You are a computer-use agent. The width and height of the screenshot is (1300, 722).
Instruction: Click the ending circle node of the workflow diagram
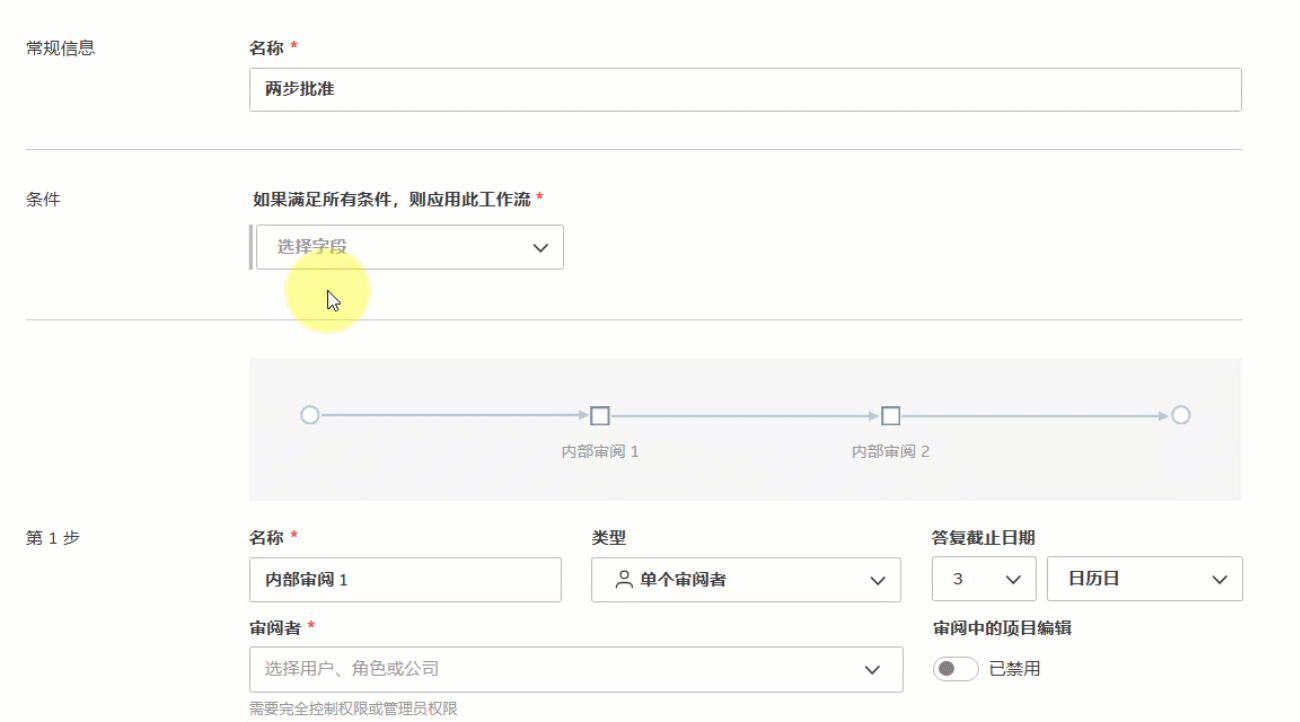coord(1180,415)
